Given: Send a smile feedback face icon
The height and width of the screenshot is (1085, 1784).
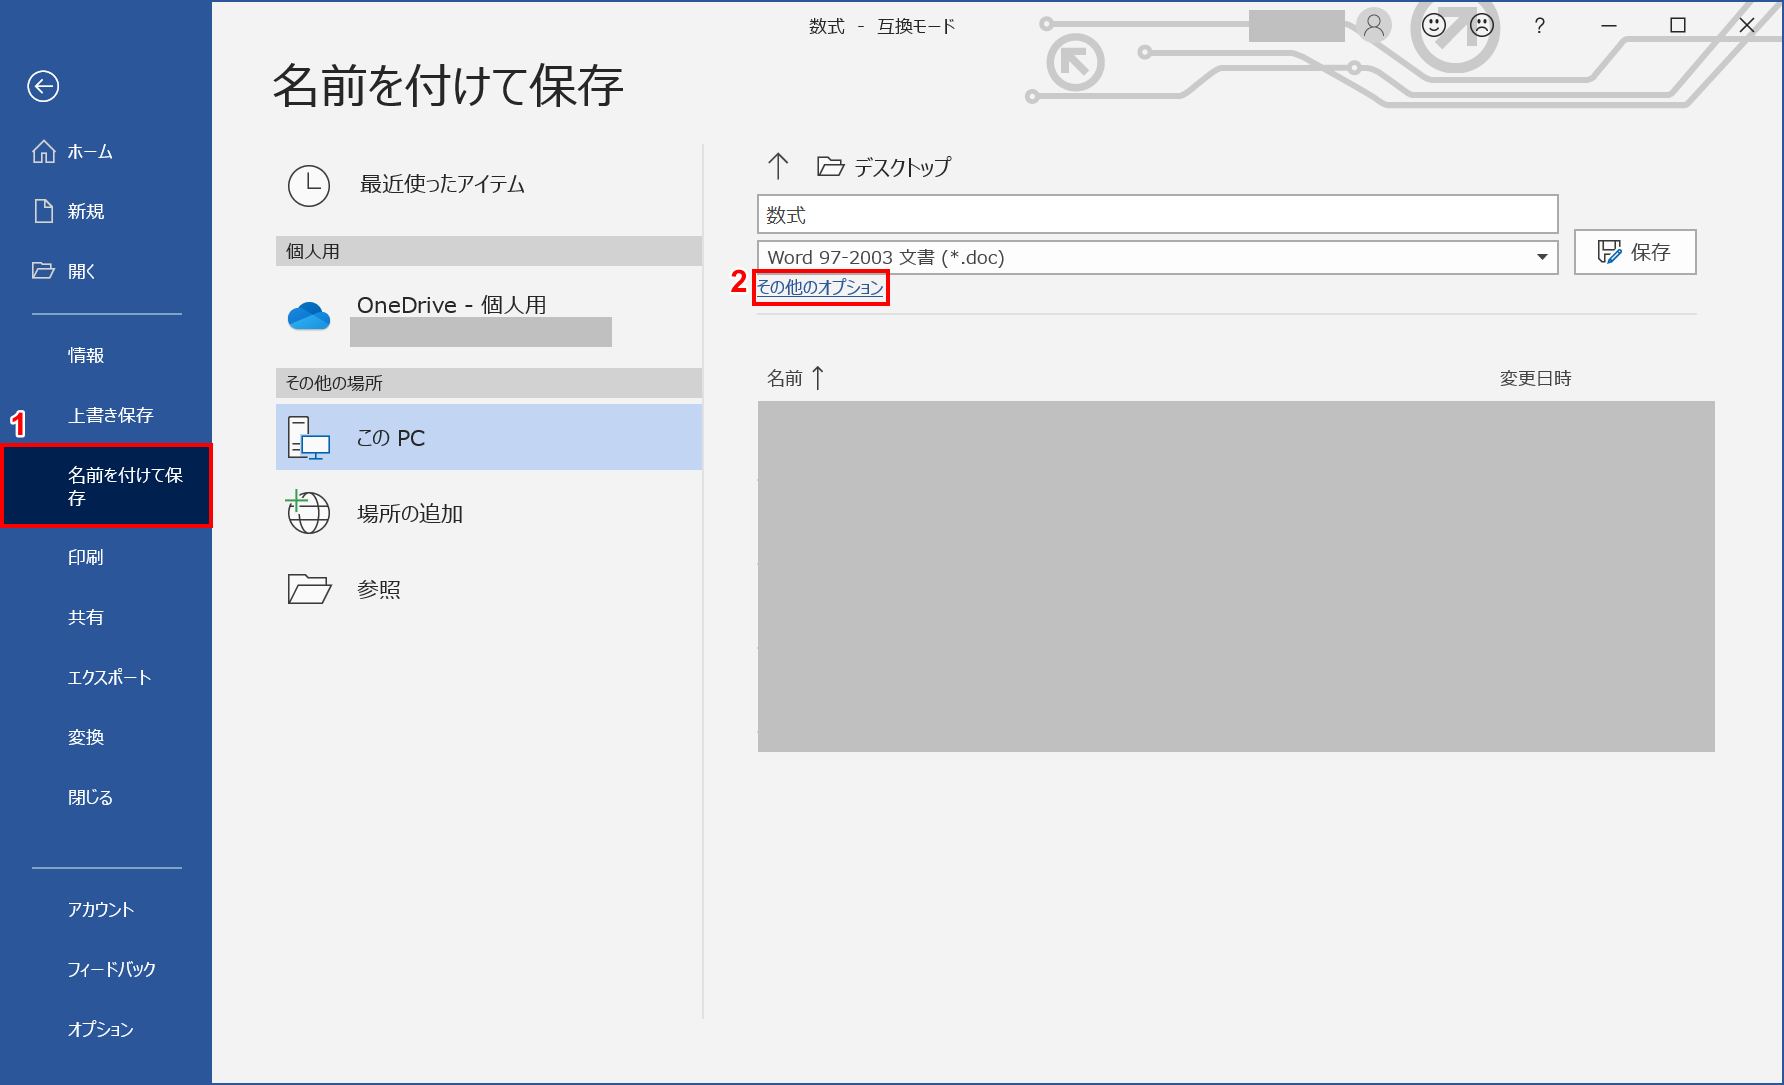Looking at the screenshot, I should [1434, 25].
